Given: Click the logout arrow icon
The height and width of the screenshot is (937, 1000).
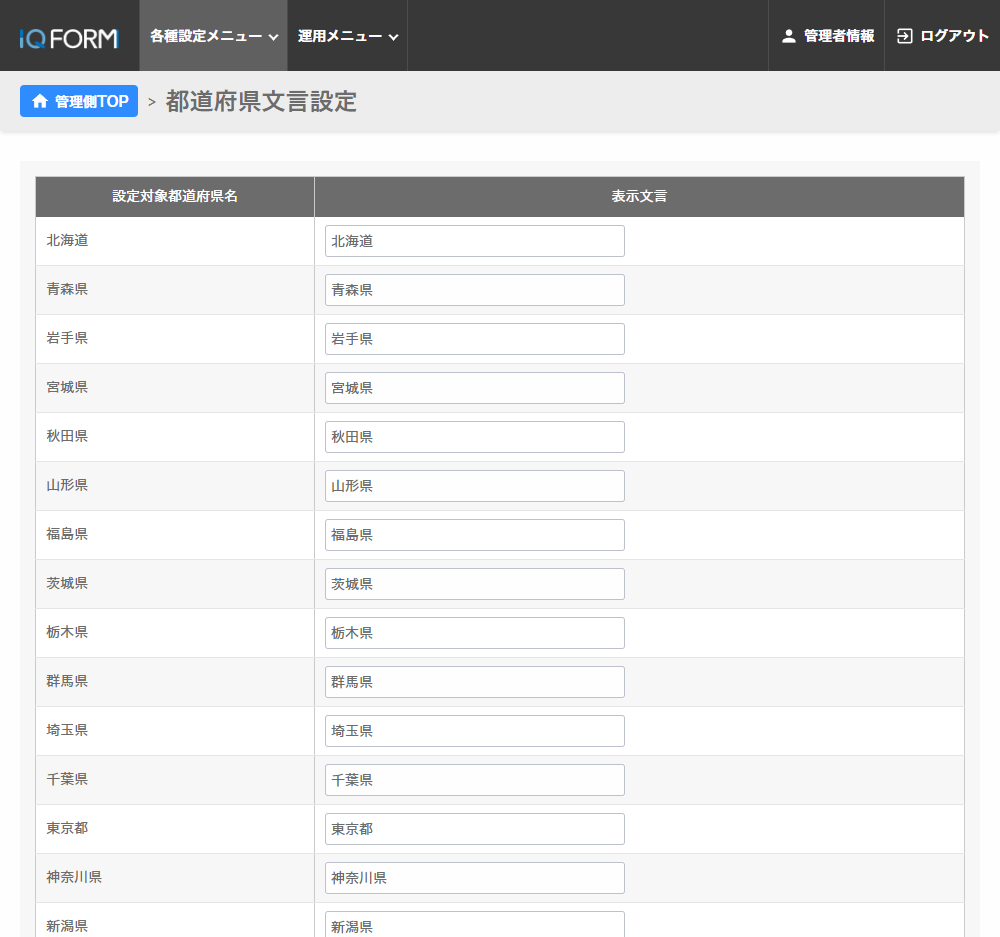Looking at the screenshot, I should coord(905,36).
